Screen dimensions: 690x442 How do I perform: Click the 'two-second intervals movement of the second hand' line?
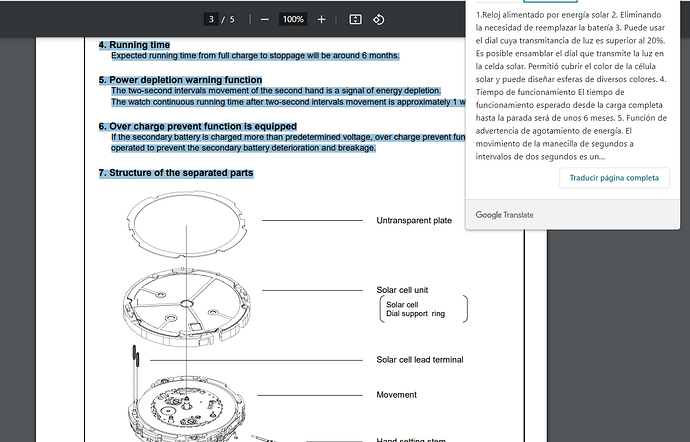pos(276,91)
